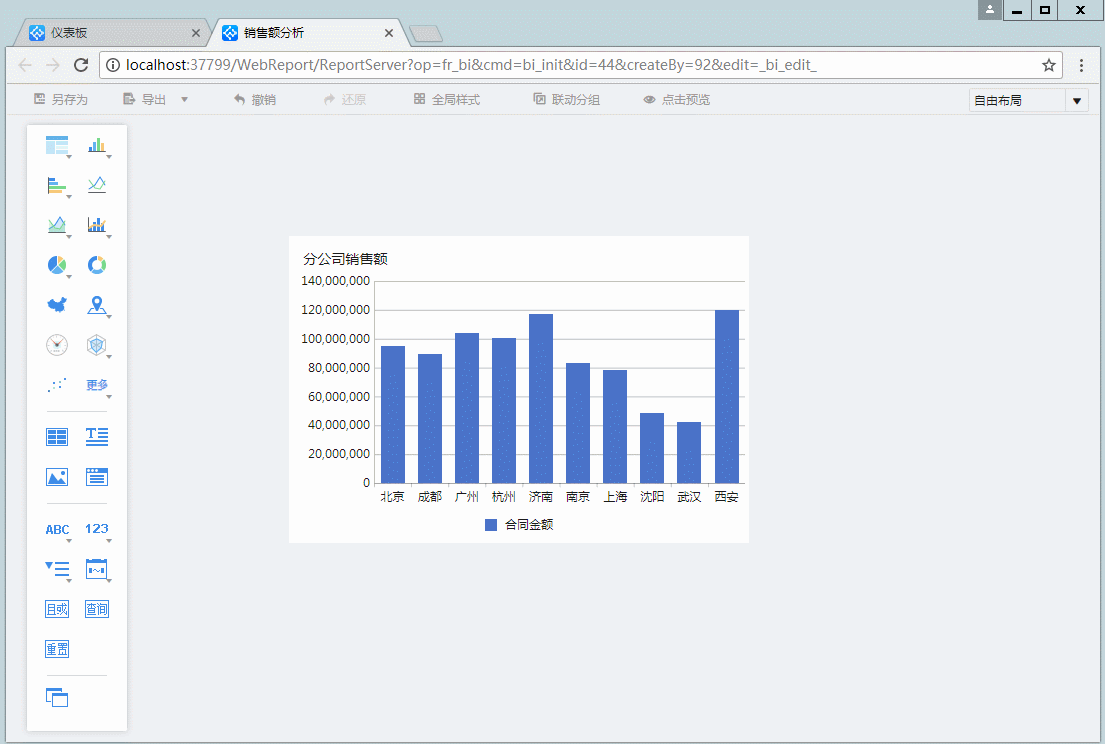Viewport: 1105px width, 744px height.
Task: Click the 武汉 bar in the chart
Action: (x=689, y=452)
